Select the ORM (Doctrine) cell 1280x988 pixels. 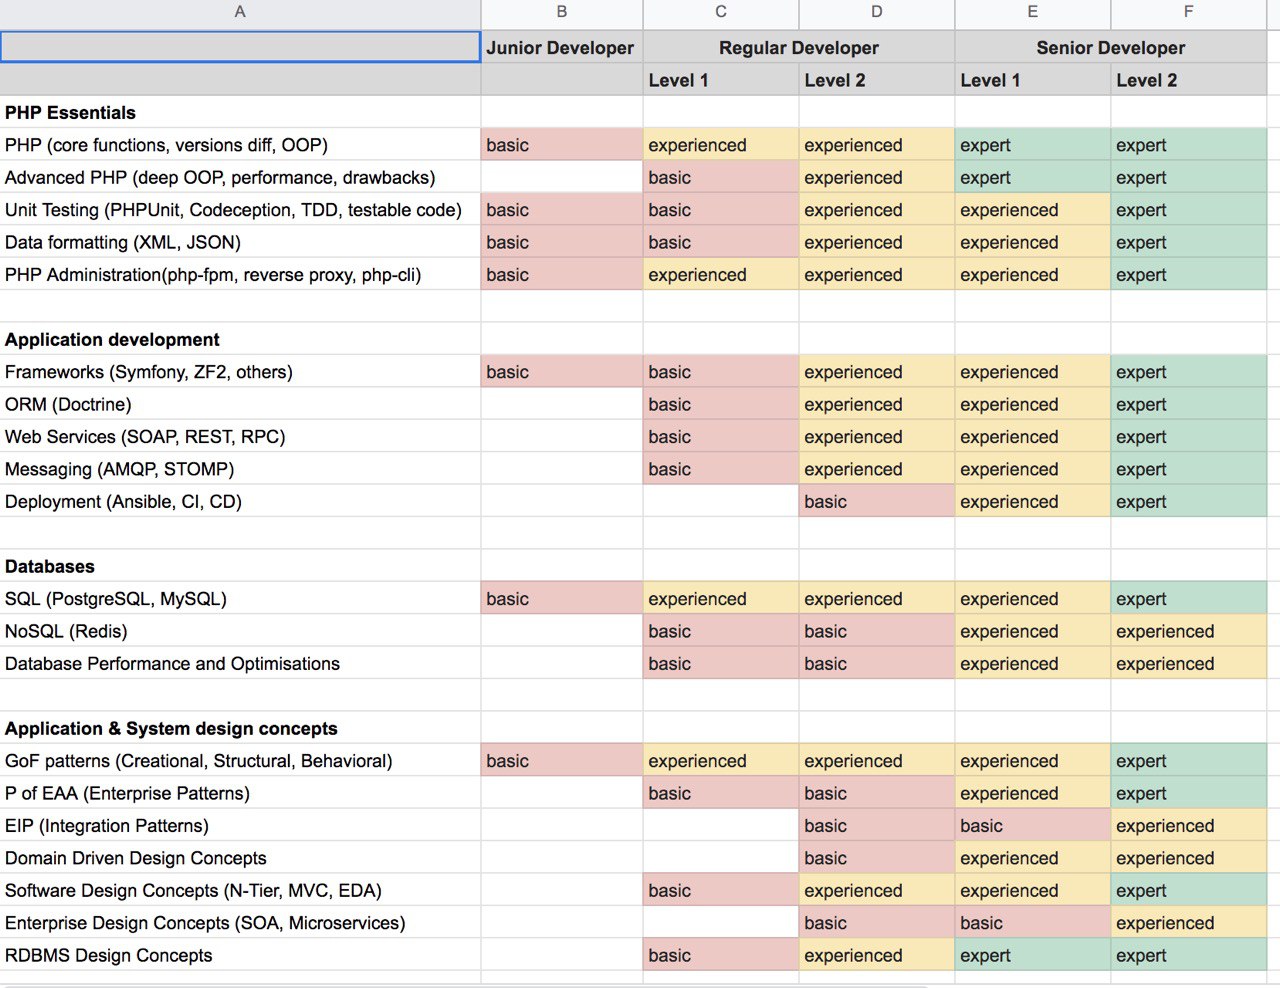pos(240,404)
